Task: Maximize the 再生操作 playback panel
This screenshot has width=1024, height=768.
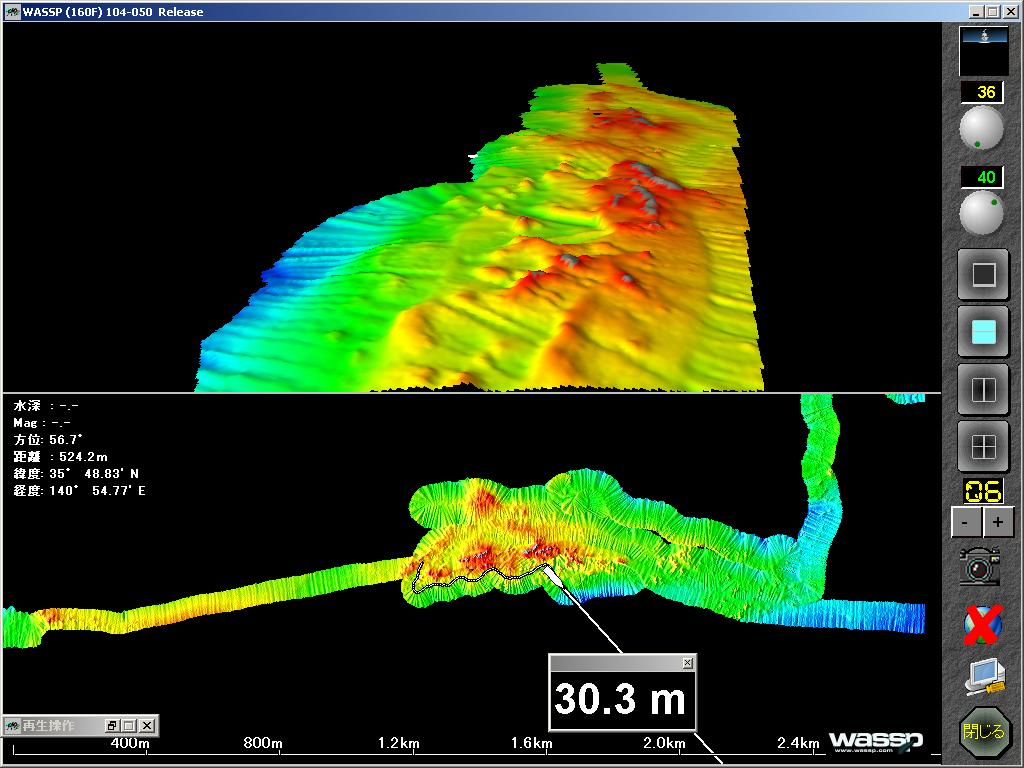Action: click(x=129, y=726)
